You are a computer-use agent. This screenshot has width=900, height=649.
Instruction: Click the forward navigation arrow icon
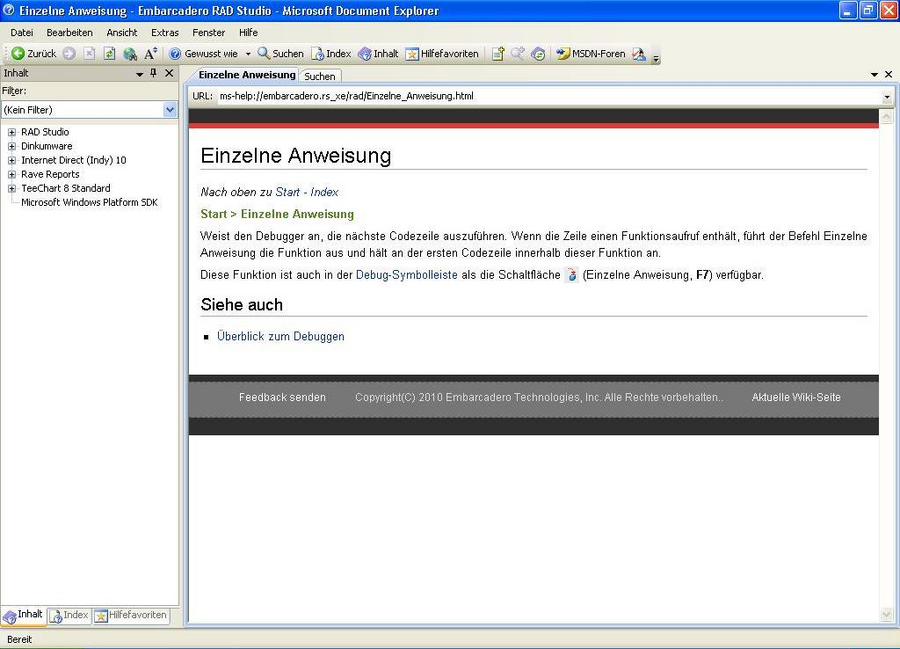coord(69,53)
